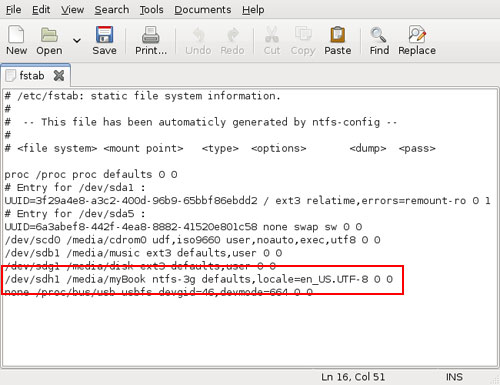Click the Undo toolbar button

(x=198, y=41)
